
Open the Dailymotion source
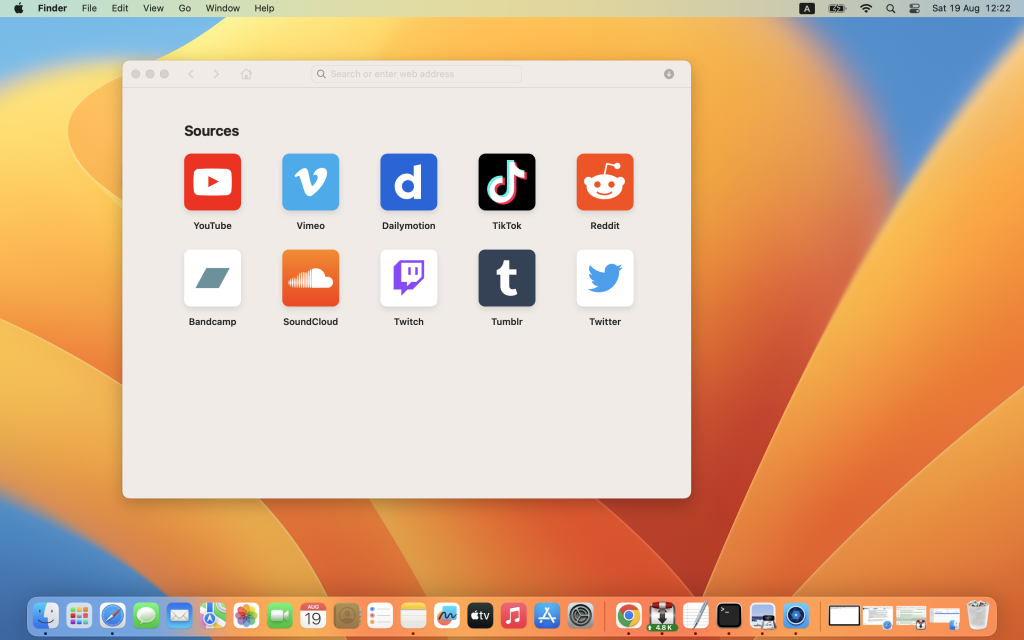click(x=408, y=182)
